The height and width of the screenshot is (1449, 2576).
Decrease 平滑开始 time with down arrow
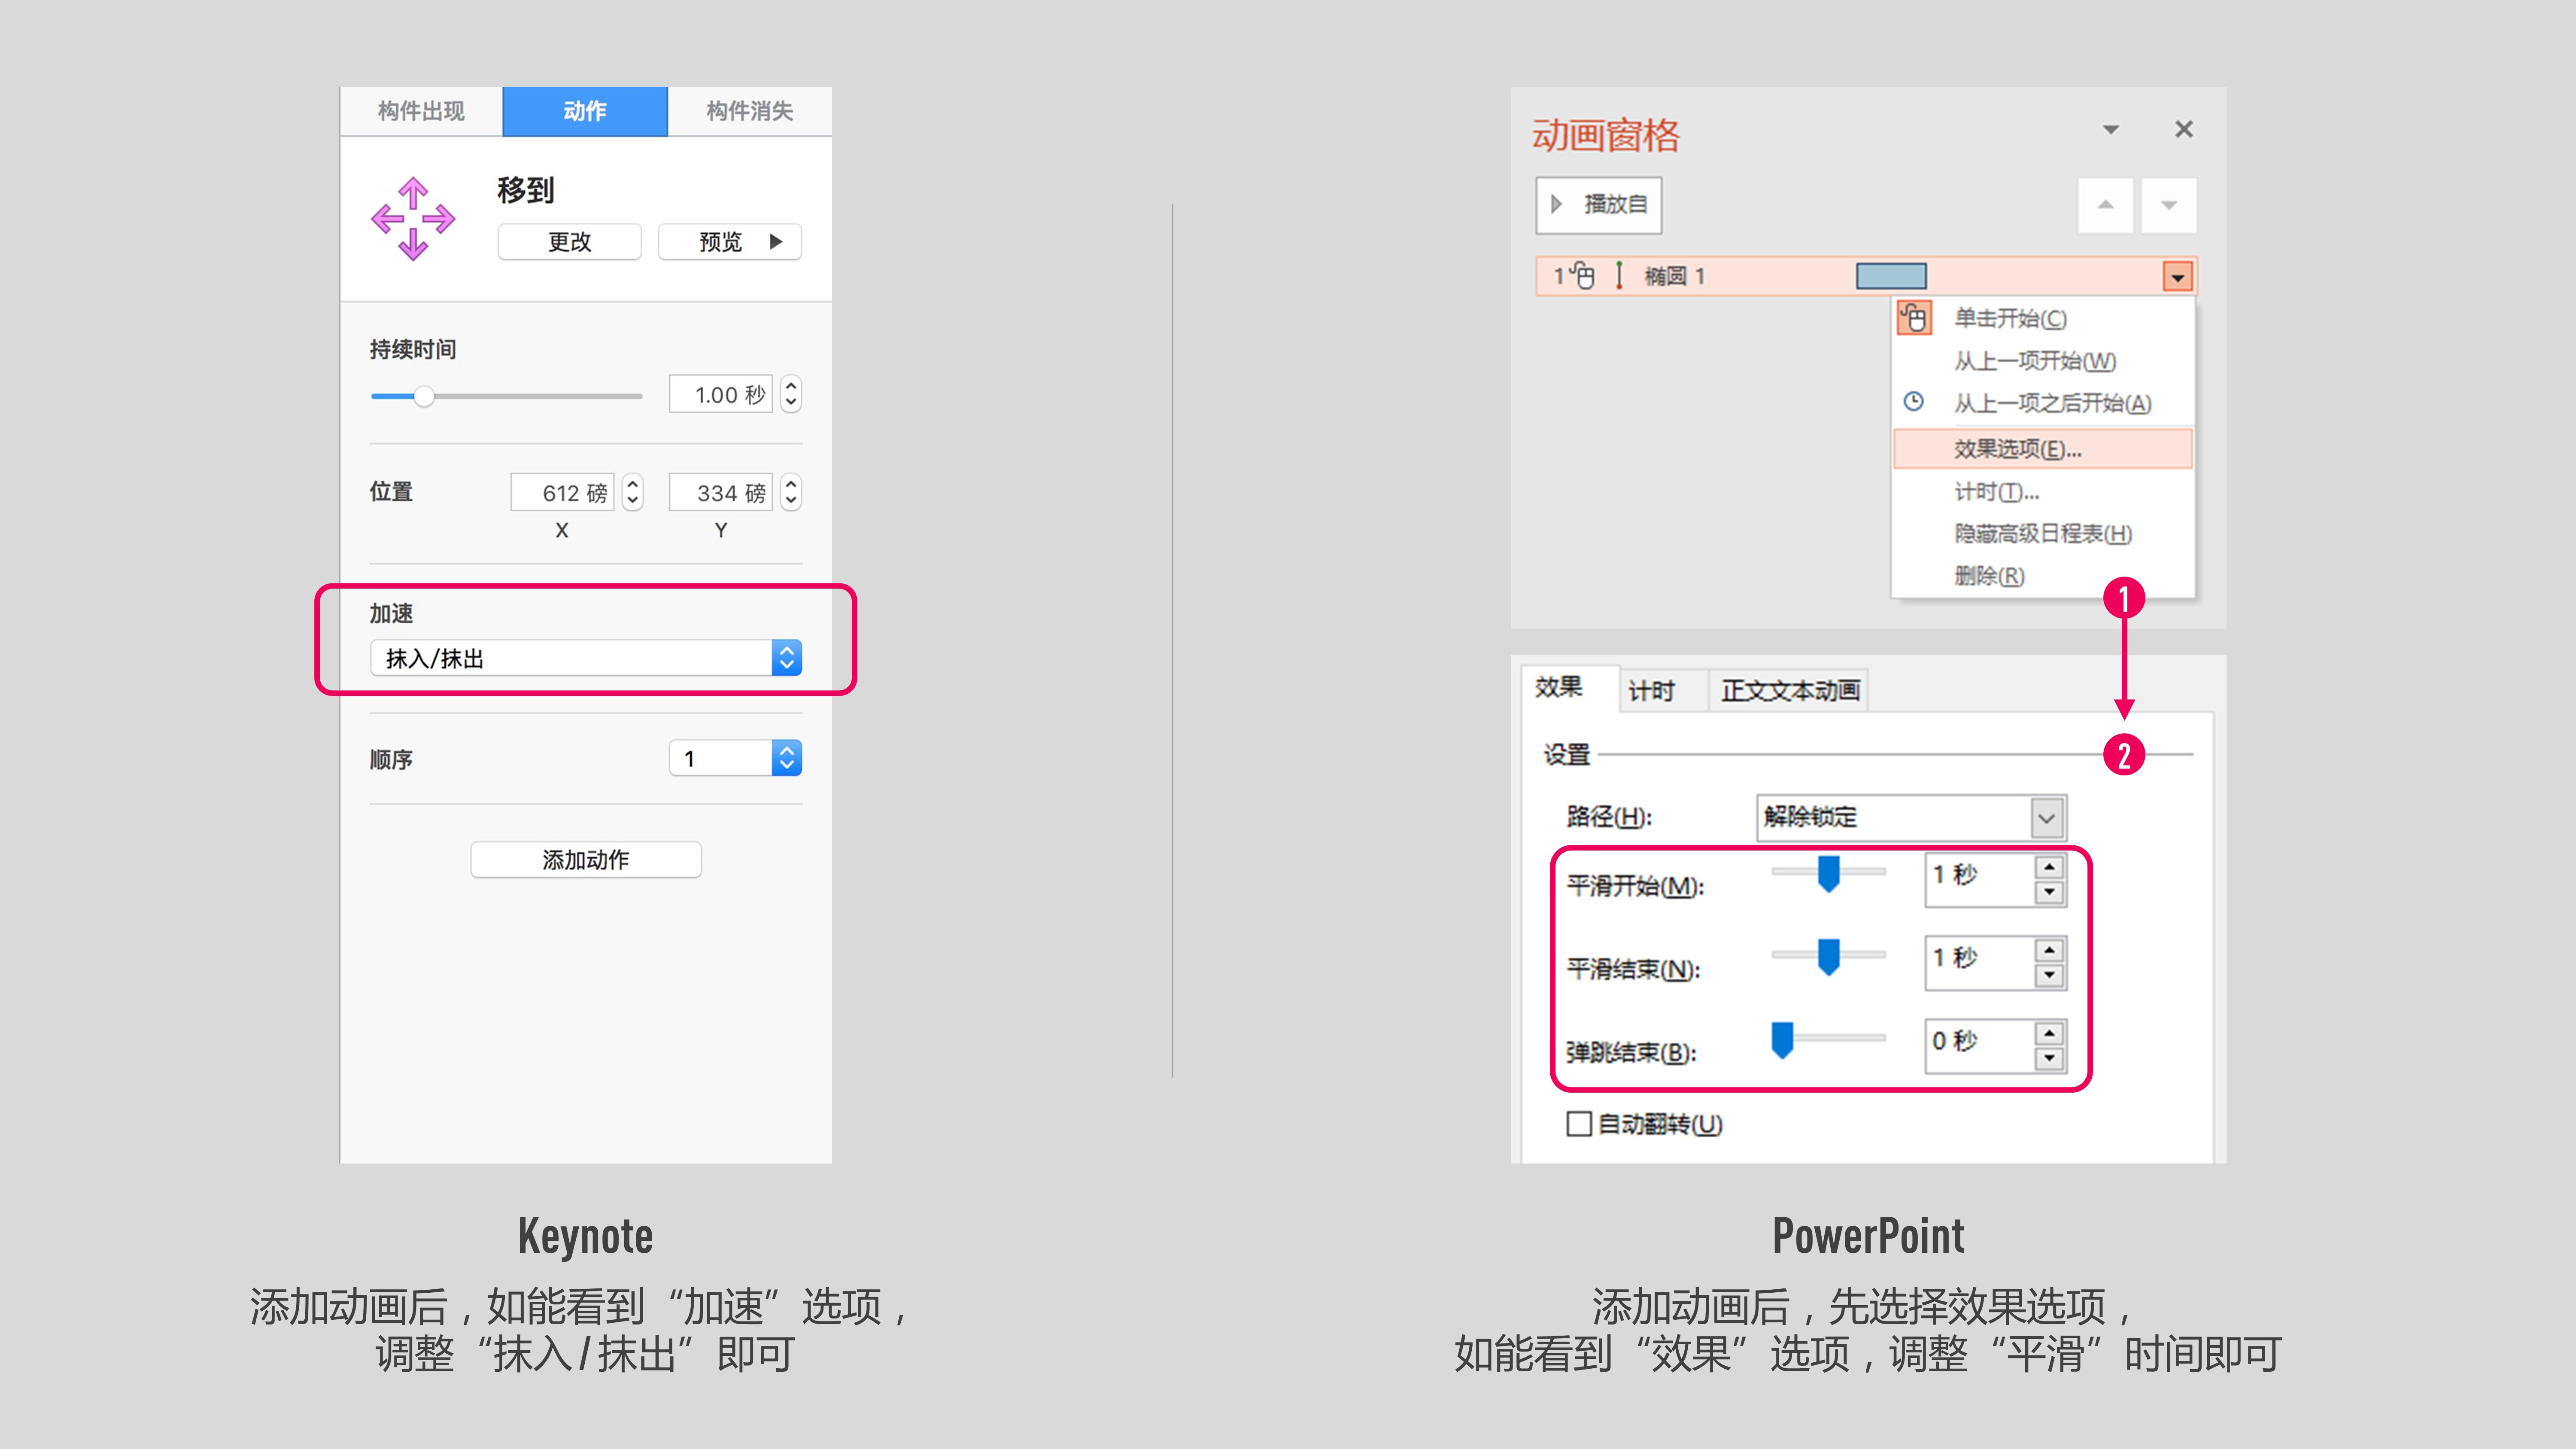tap(2050, 892)
